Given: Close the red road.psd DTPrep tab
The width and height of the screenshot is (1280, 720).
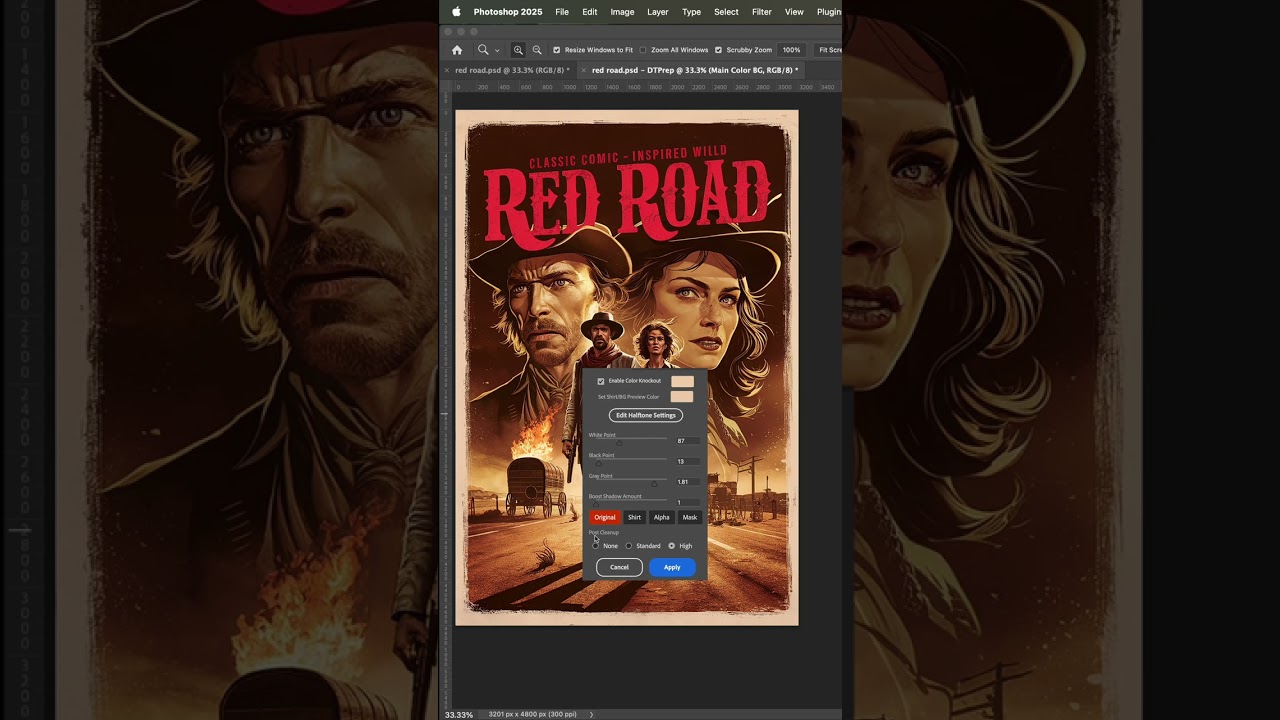Looking at the screenshot, I should click(x=584, y=70).
